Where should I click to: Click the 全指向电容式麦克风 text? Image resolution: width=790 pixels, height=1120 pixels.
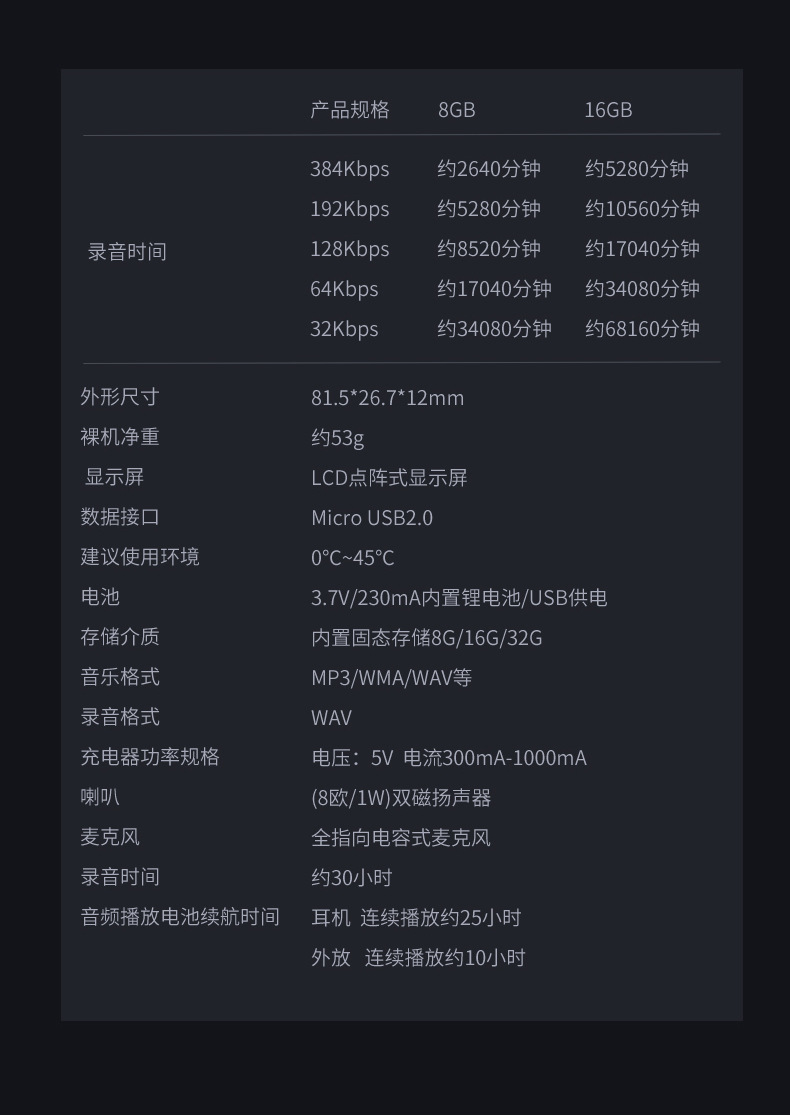pos(400,838)
